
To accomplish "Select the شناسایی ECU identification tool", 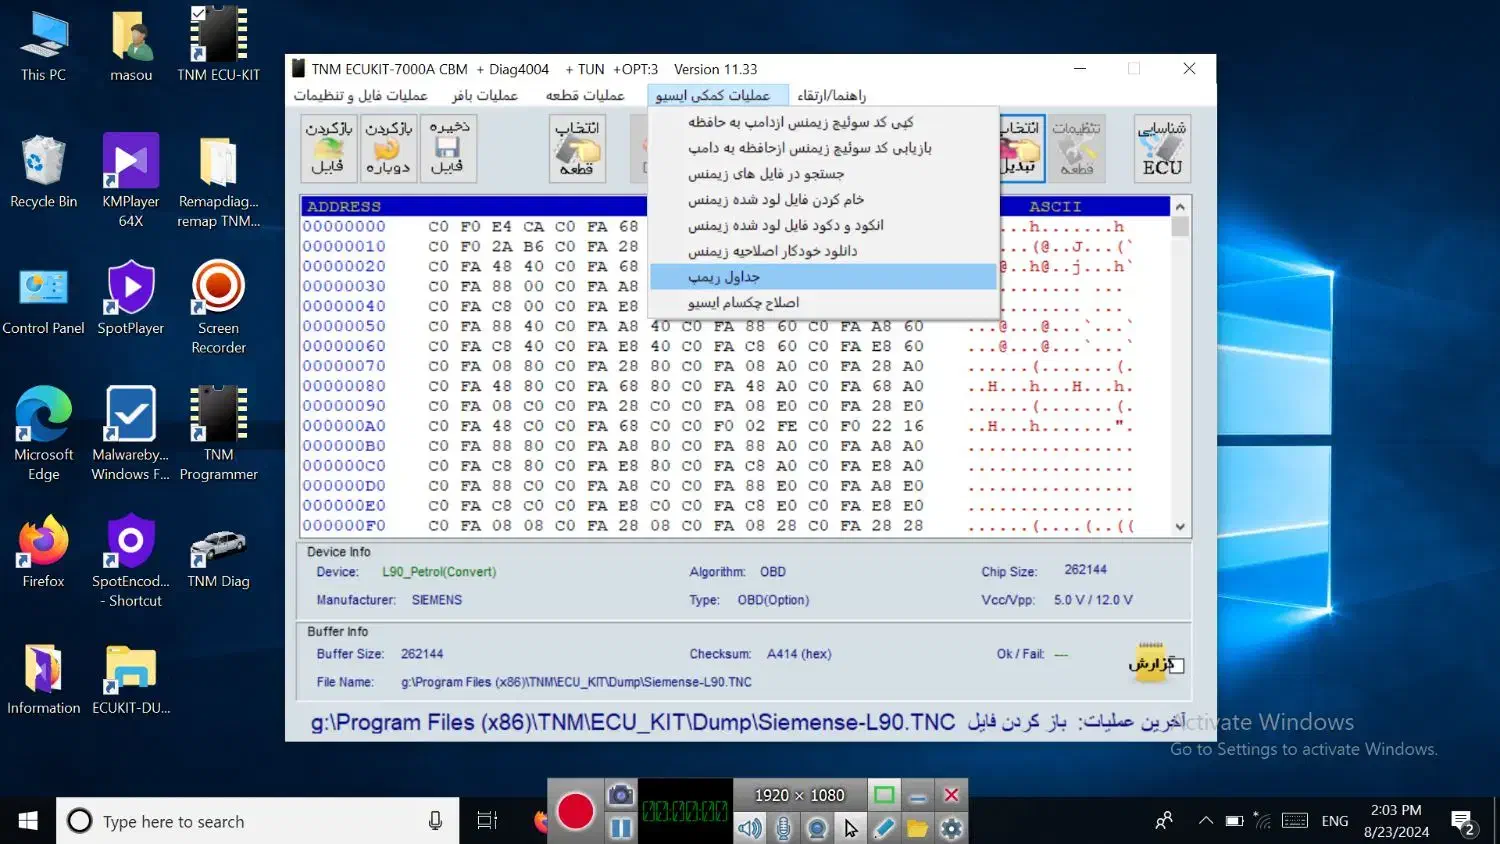I will click(x=1161, y=148).
